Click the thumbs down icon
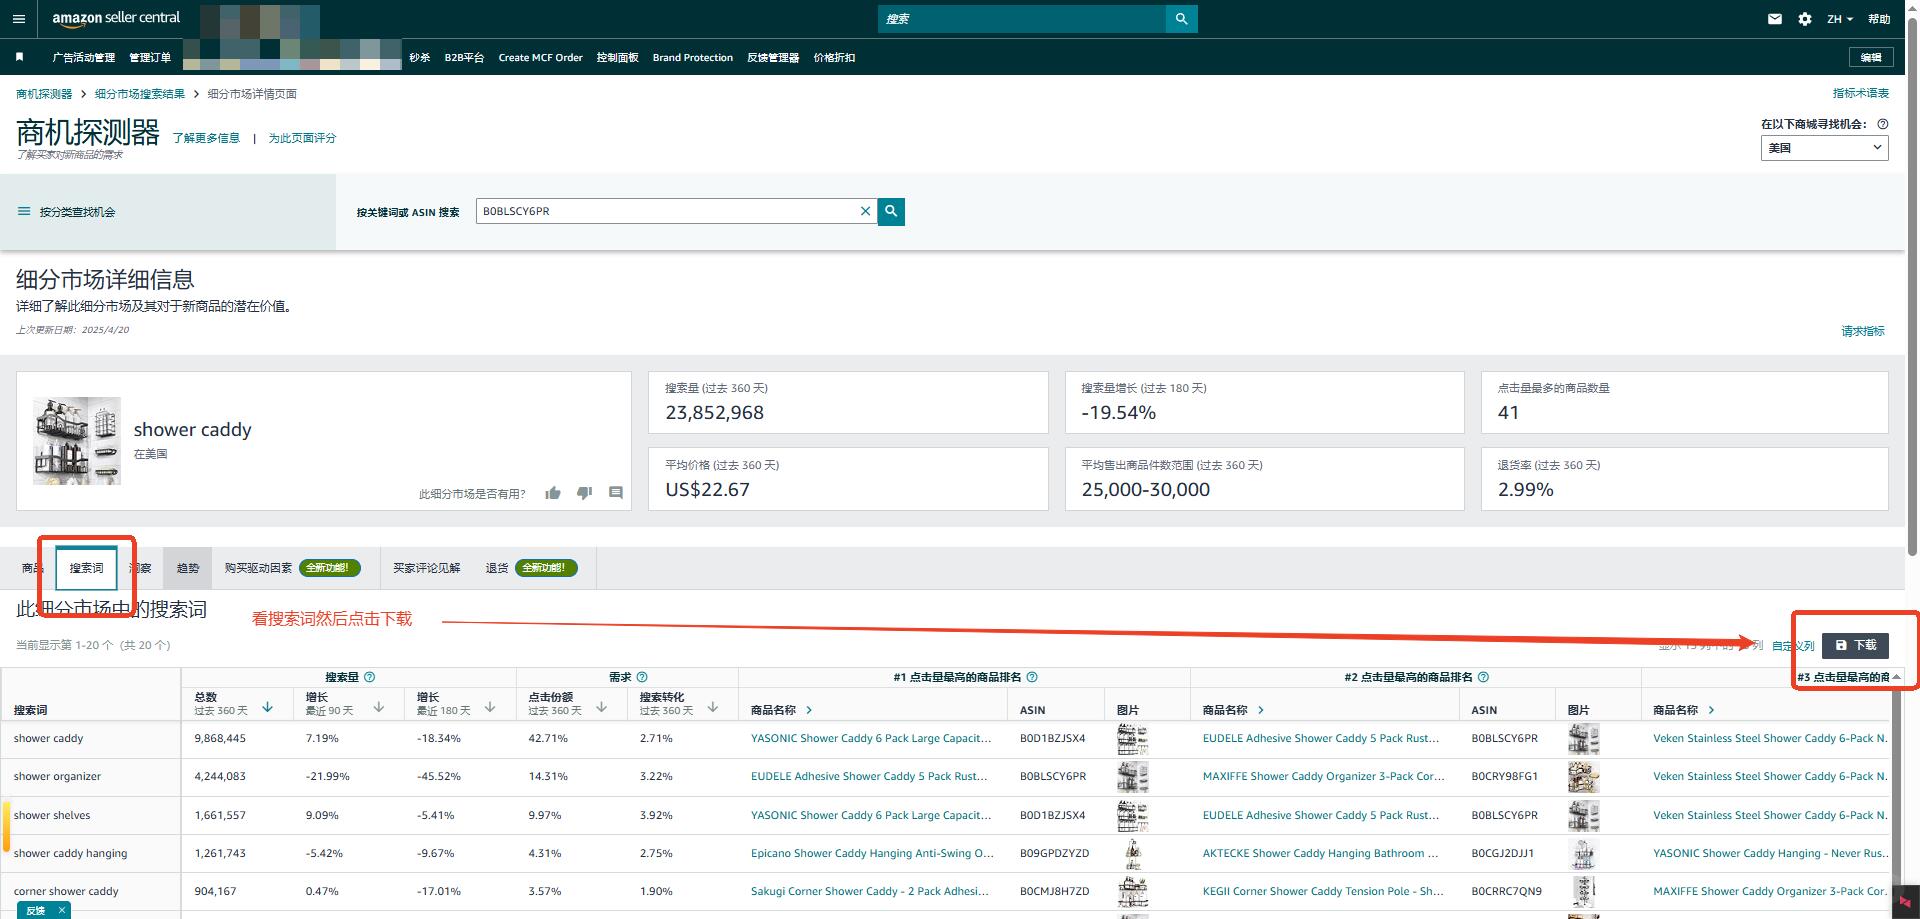Image resolution: width=1920 pixels, height=919 pixels. pyautogui.click(x=585, y=493)
